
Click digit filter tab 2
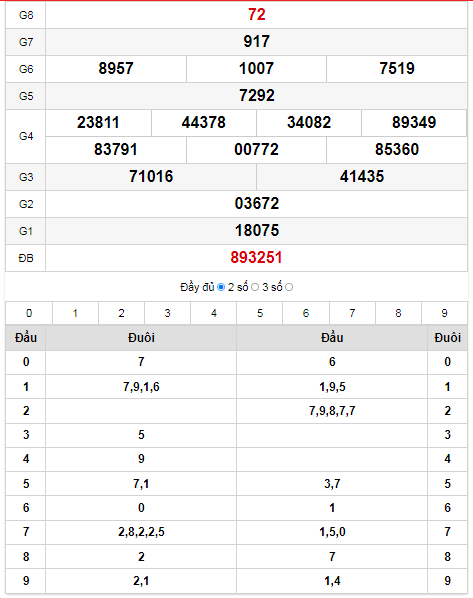121,313
